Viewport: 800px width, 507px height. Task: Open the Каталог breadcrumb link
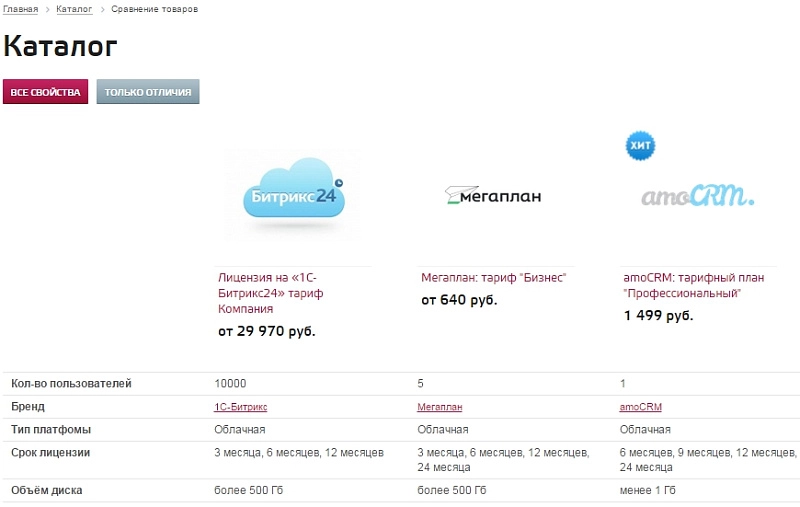pyautogui.click(x=74, y=9)
